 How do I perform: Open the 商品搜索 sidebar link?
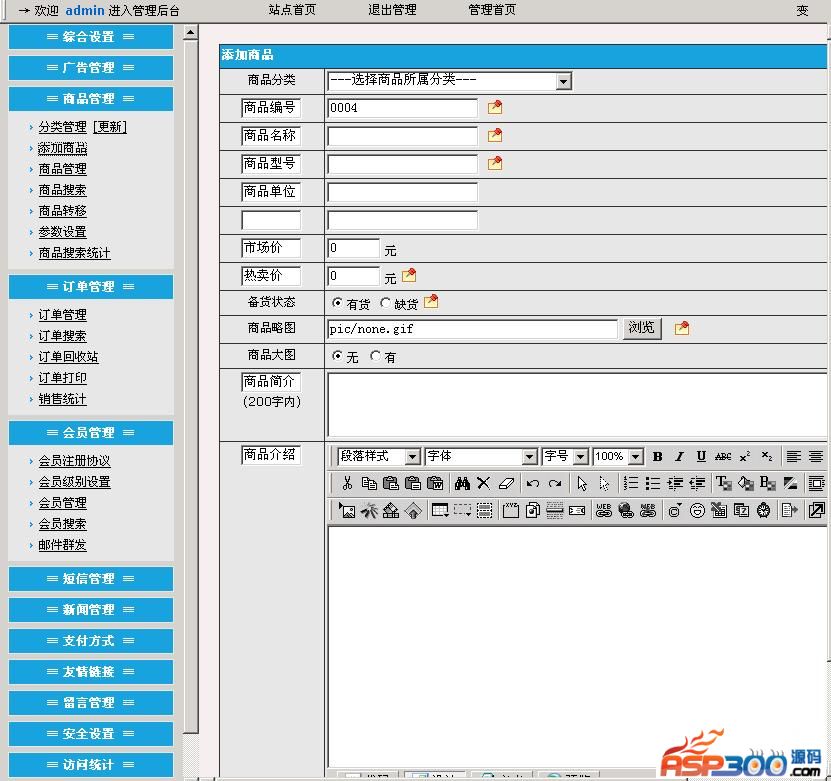click(63, 190)
